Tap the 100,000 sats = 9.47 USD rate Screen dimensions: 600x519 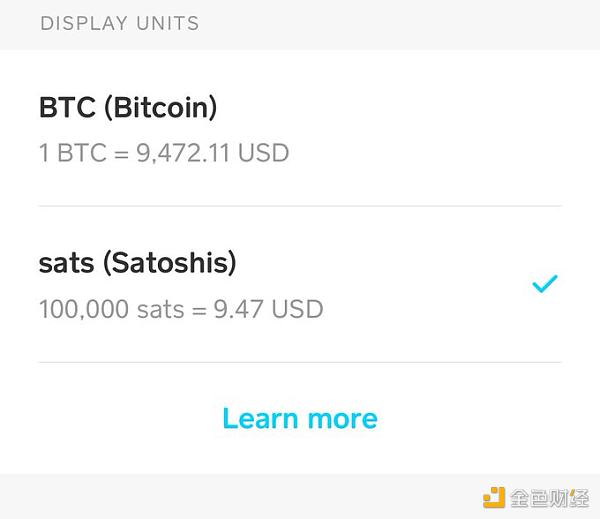click(181, 309)
